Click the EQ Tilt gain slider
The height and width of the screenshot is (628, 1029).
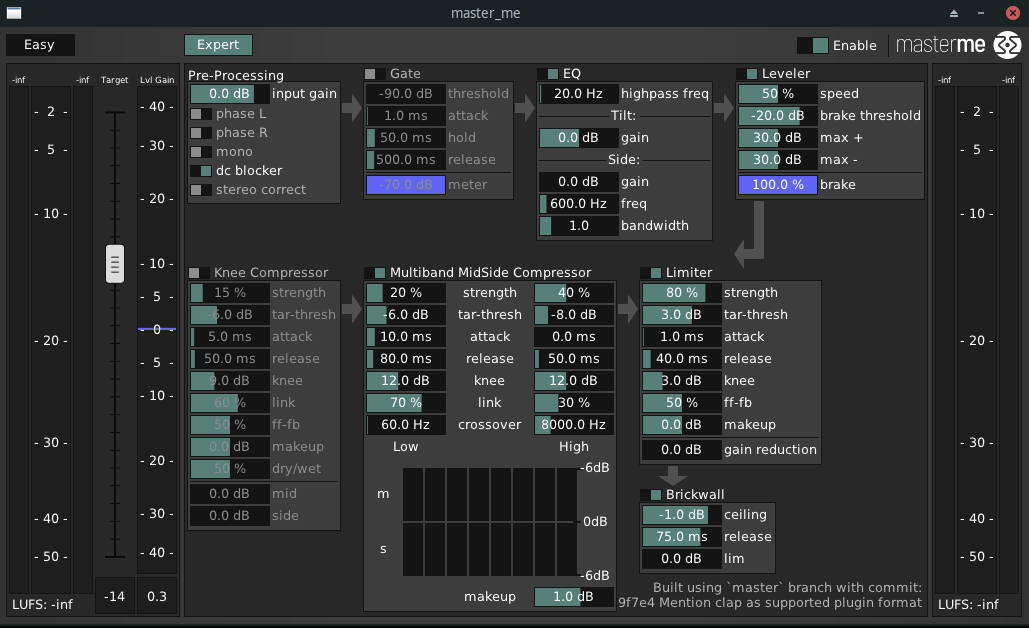pos(579,138)
